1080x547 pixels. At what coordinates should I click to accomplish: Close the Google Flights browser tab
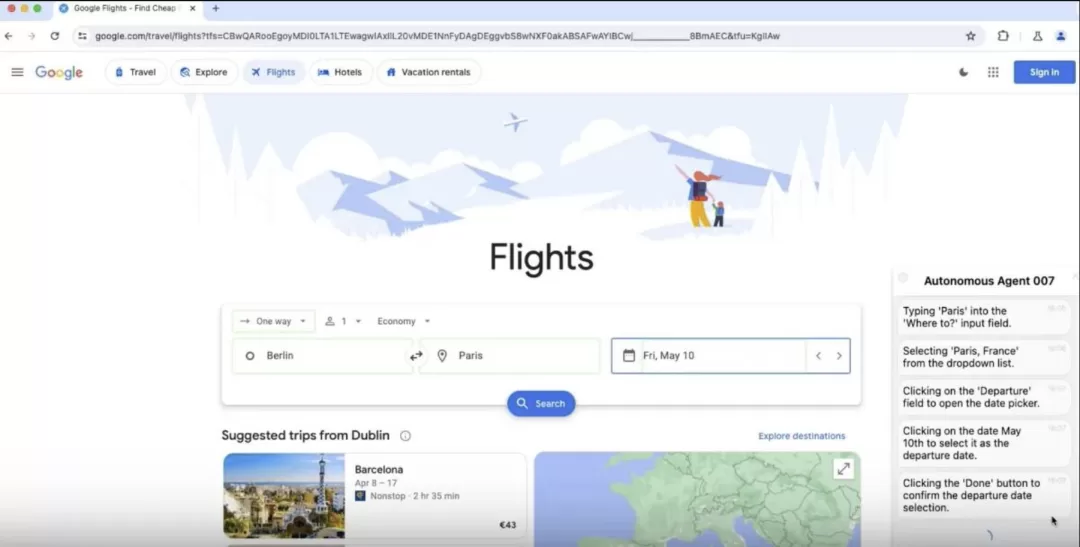click(193, 8)
